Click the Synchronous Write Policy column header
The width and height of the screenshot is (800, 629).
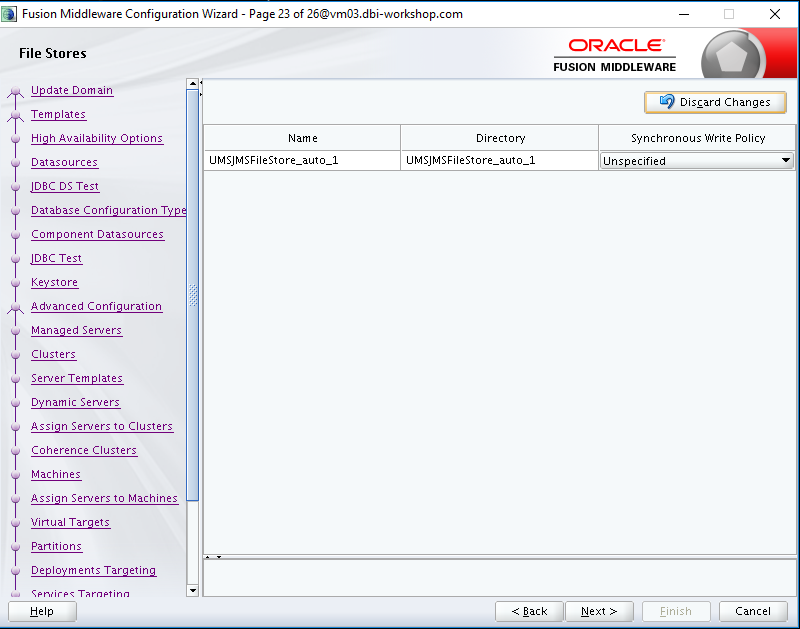pos(697,138)
